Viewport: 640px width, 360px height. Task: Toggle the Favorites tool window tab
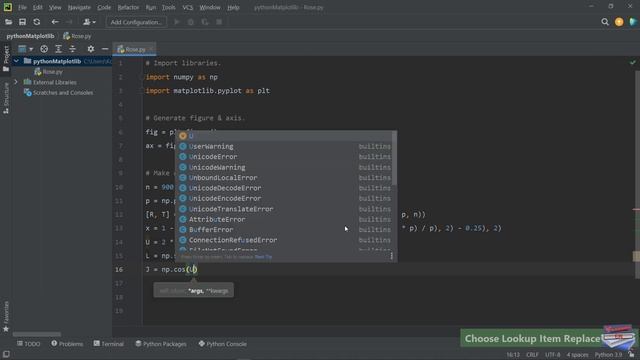pyautogui.click(x=6, y=317)
